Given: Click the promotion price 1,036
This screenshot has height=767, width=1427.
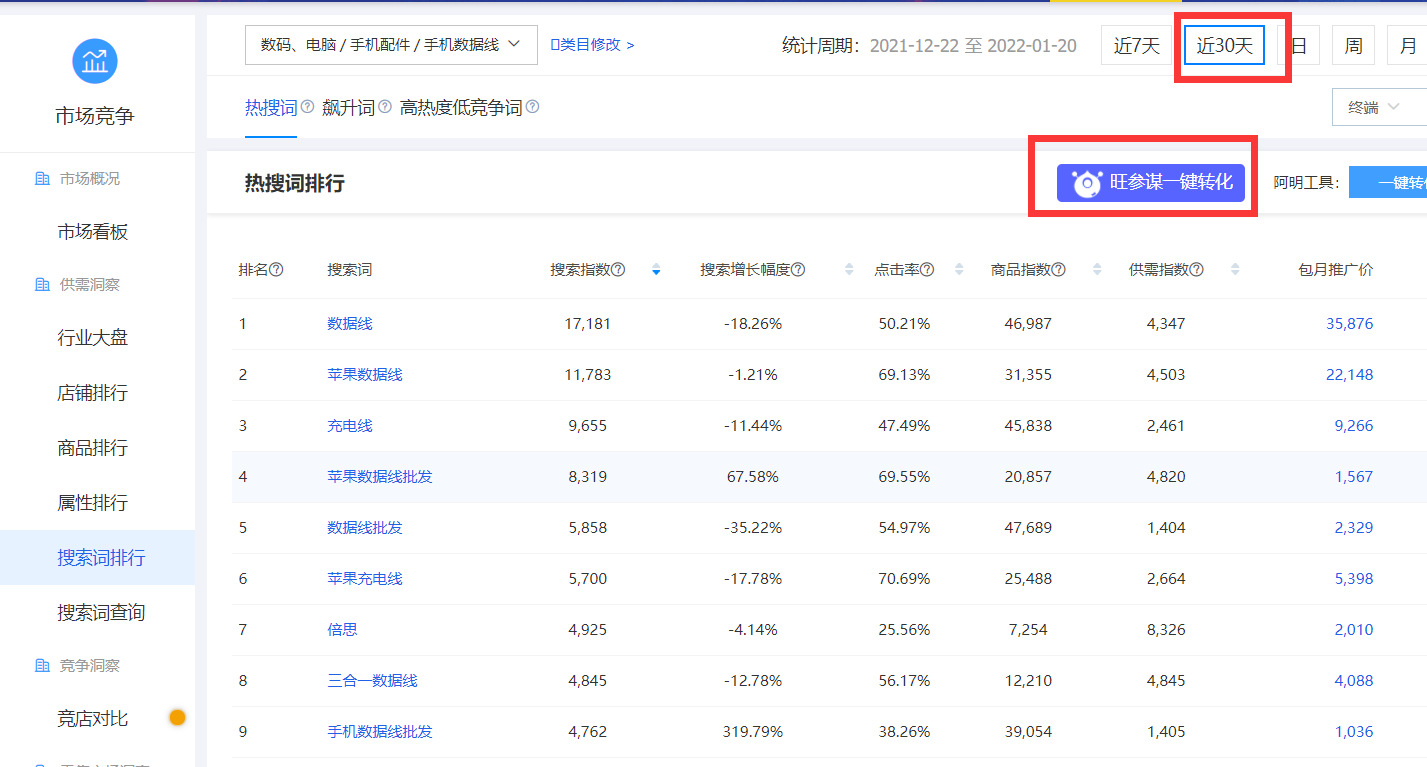Looking at the screenshot, I should point(1354,732).
